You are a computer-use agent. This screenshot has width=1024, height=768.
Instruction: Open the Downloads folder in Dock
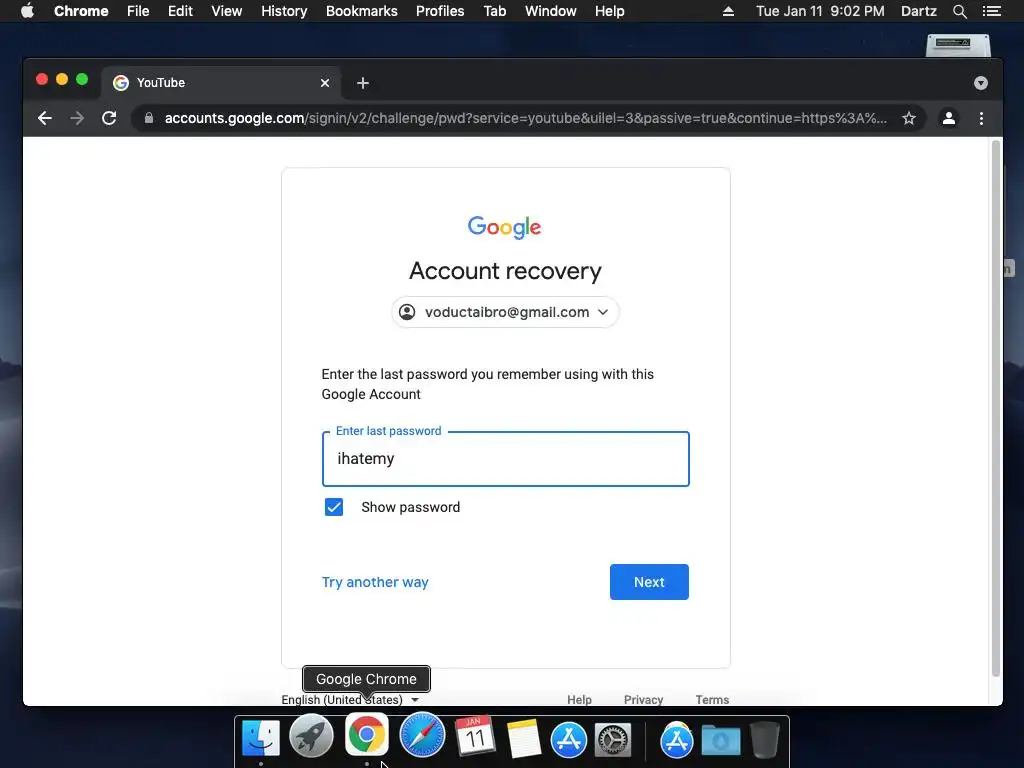[720, 741]
